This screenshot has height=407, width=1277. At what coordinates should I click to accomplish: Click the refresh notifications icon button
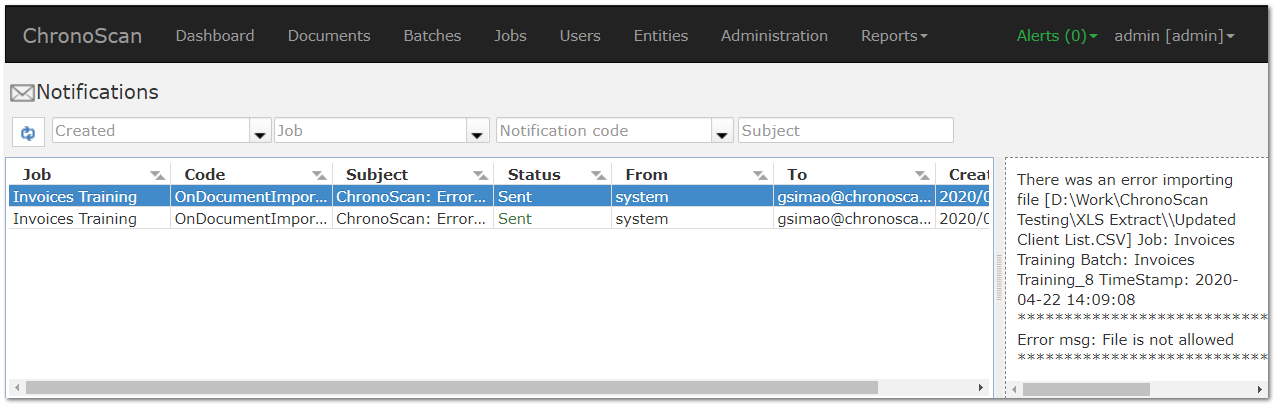(27, 132)
